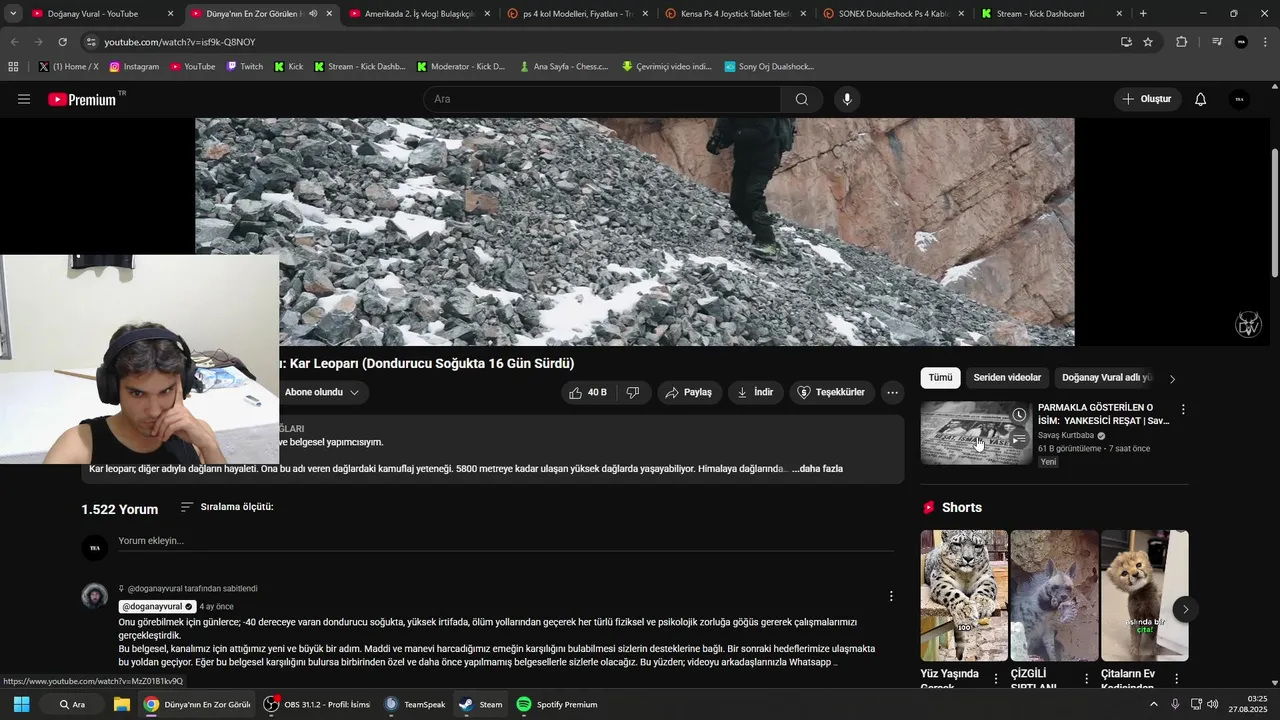The width and height of the screenshot is (1280, 720).
Task: Open Chrome media controls icon
Action: pyautogui.click(x=1217, y=42)
